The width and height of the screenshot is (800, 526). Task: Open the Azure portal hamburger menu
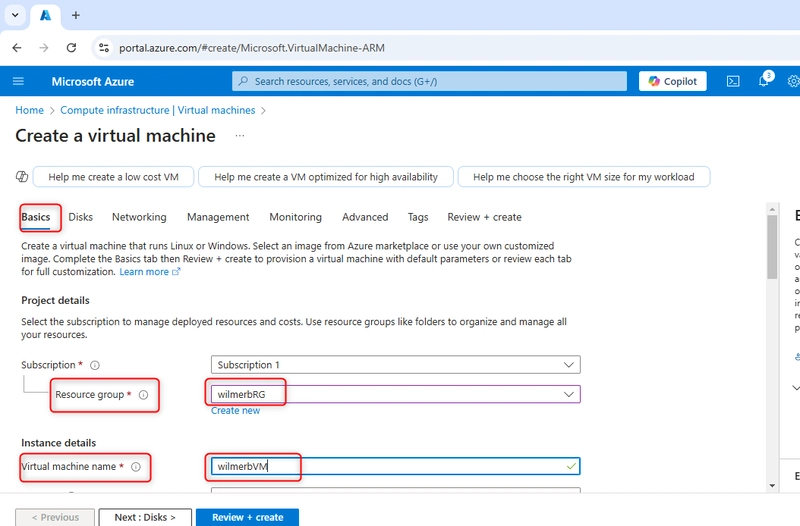coord(18,81)
